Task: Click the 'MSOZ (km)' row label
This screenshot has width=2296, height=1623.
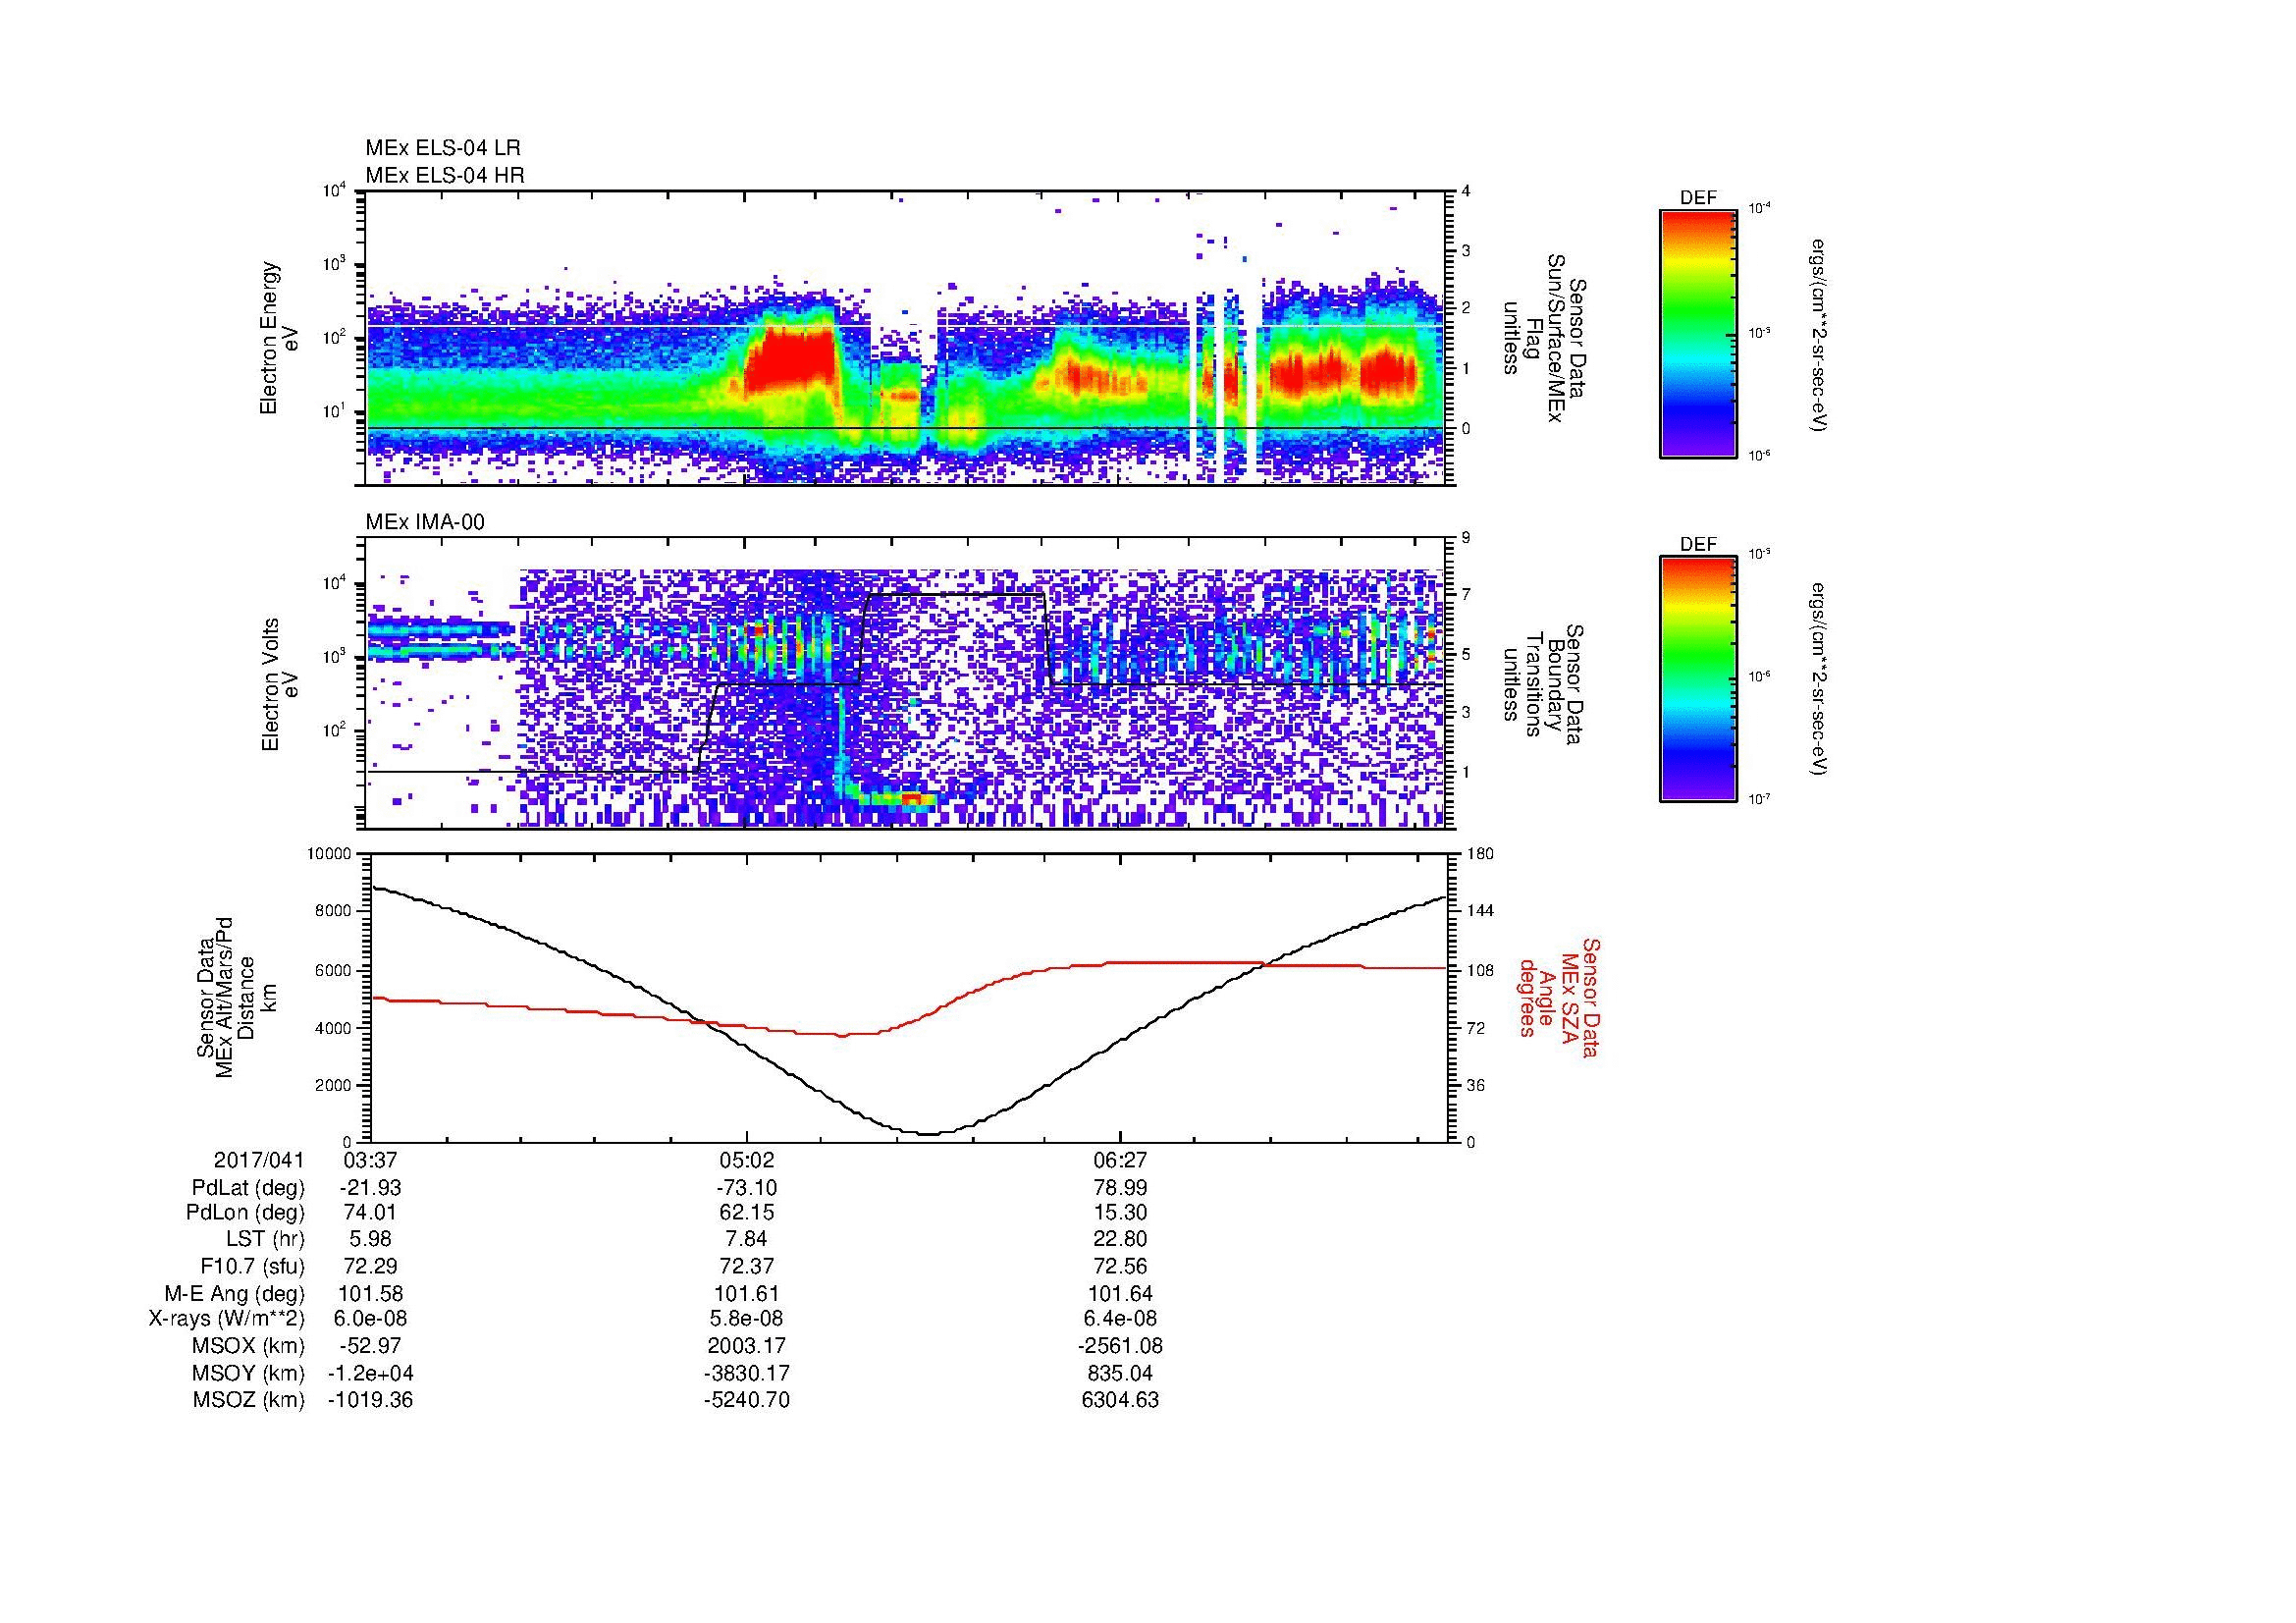Action: point(249,1400)
